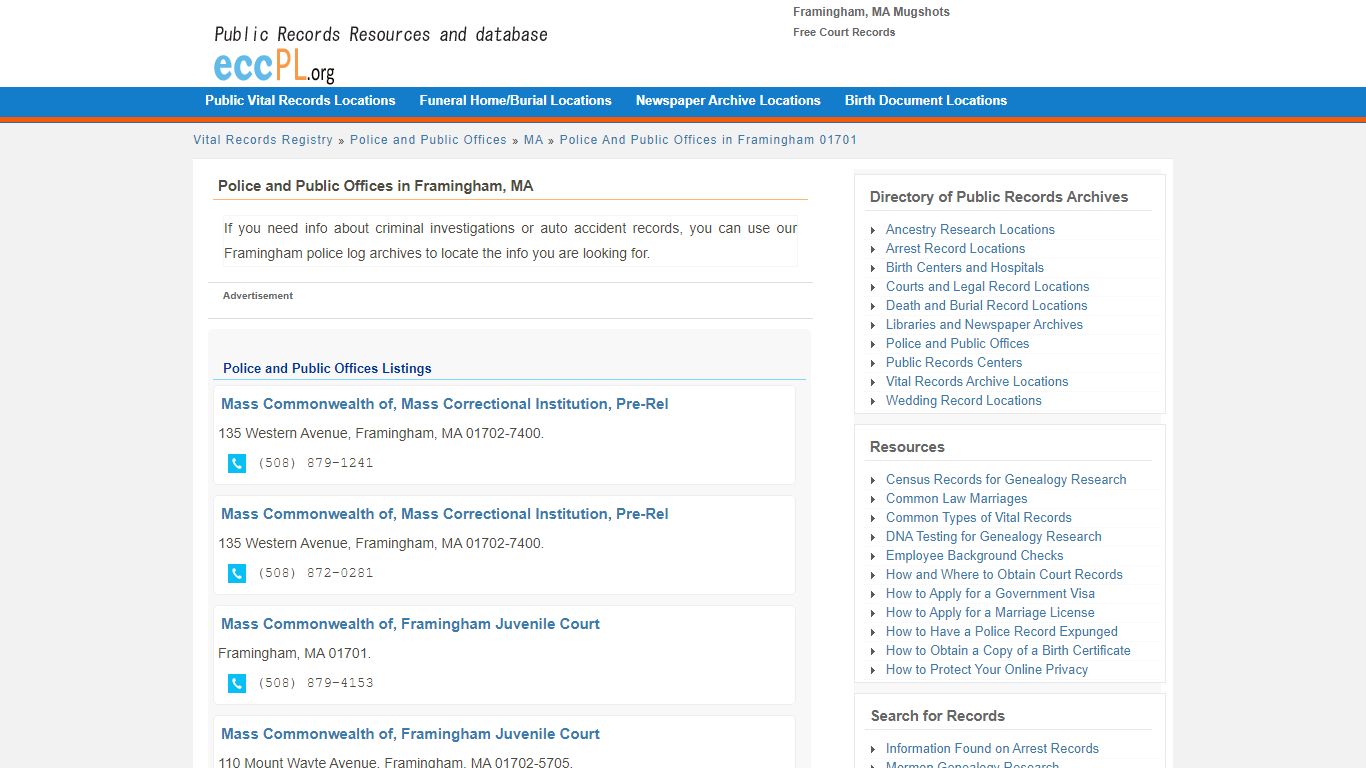Click first 135 Western Avenue address text

click(381, 434)
